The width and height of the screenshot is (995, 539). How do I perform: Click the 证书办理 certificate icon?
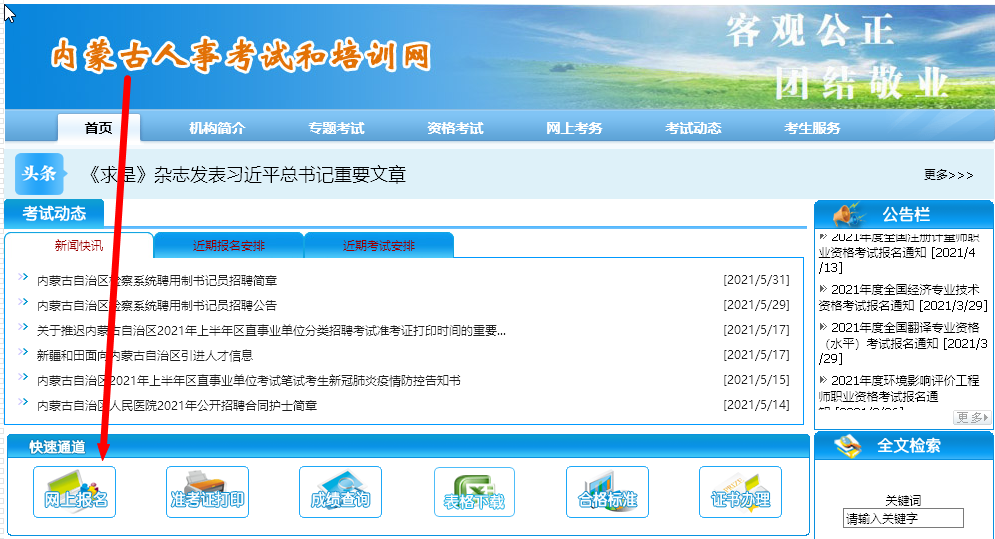(740, 492)
